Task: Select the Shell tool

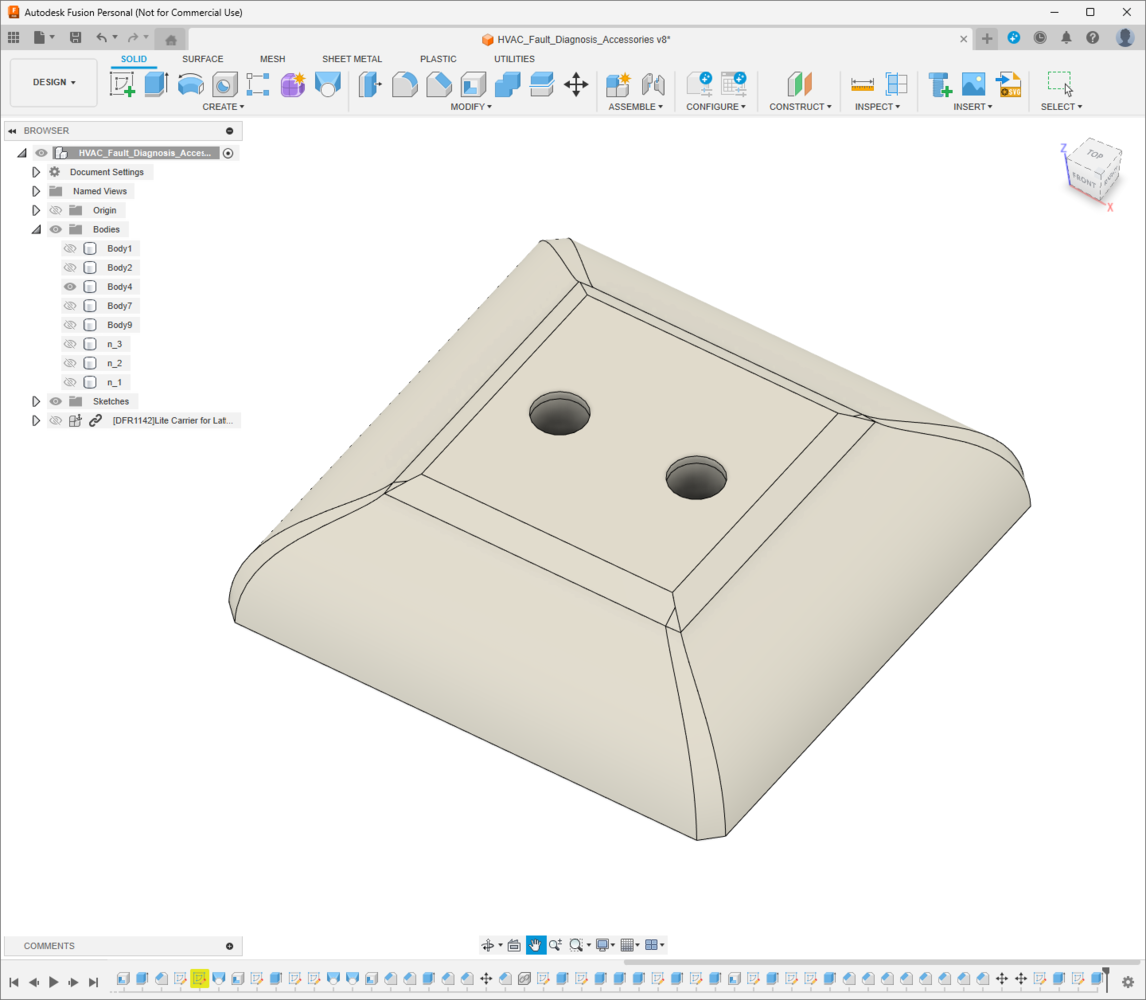Action: pos(473,85)
